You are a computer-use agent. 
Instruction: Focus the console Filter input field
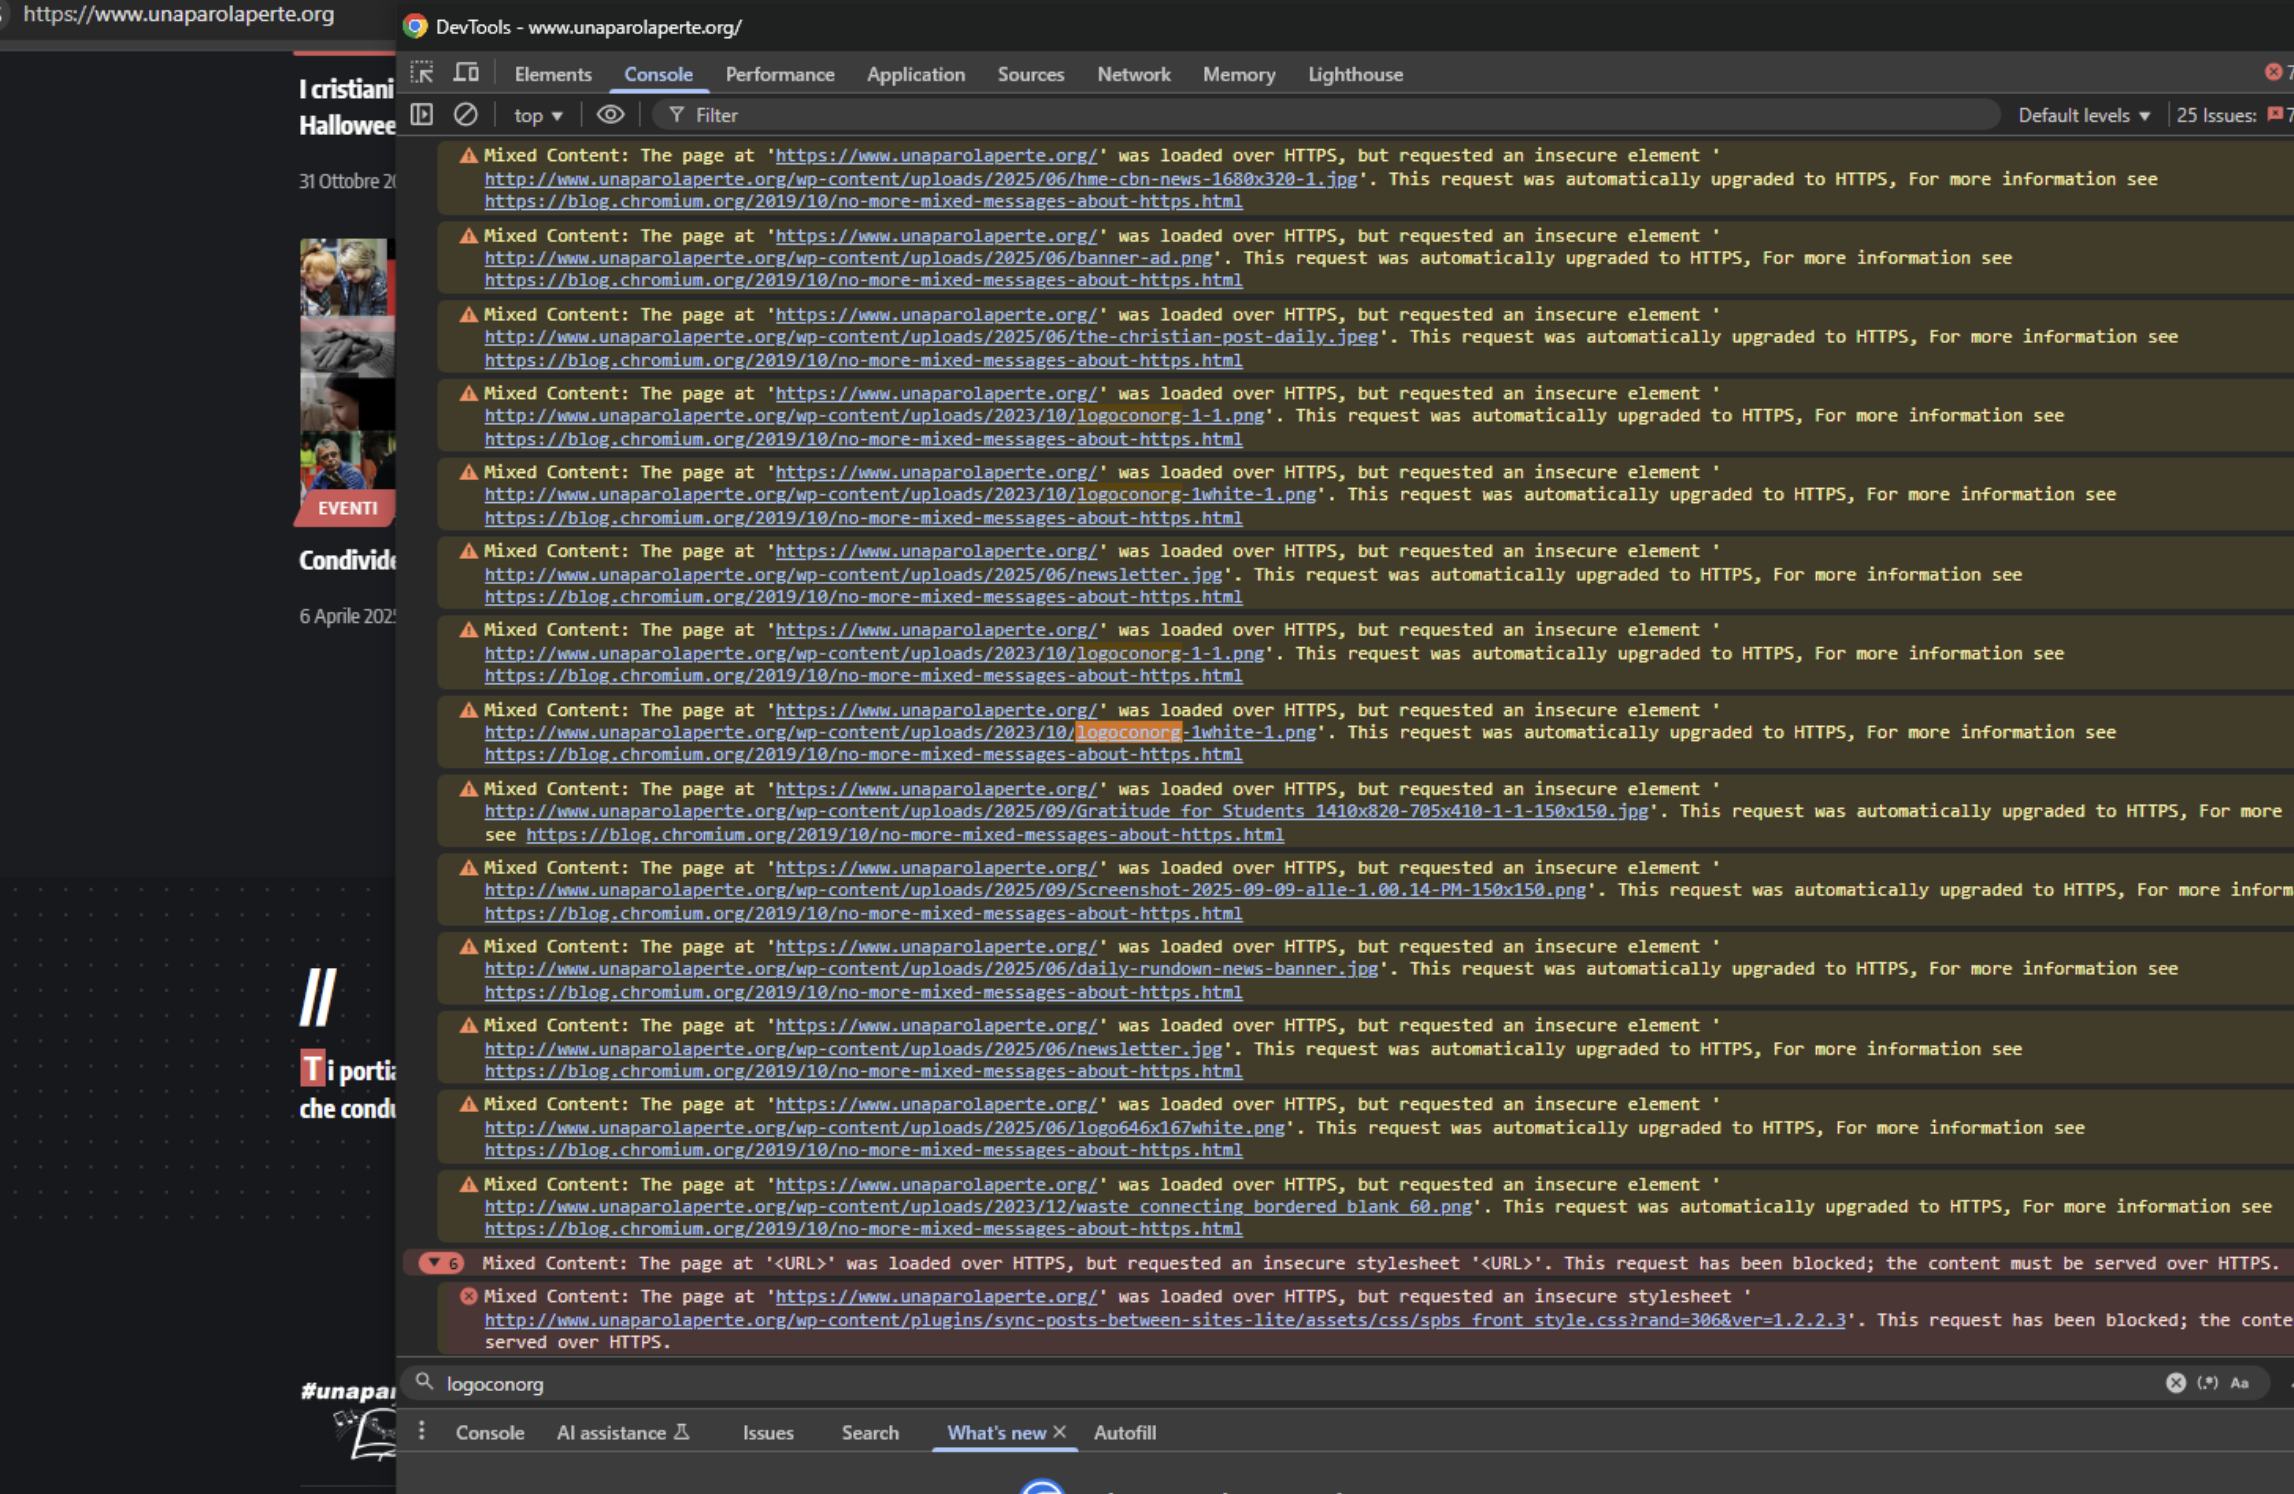point(1325,116)
